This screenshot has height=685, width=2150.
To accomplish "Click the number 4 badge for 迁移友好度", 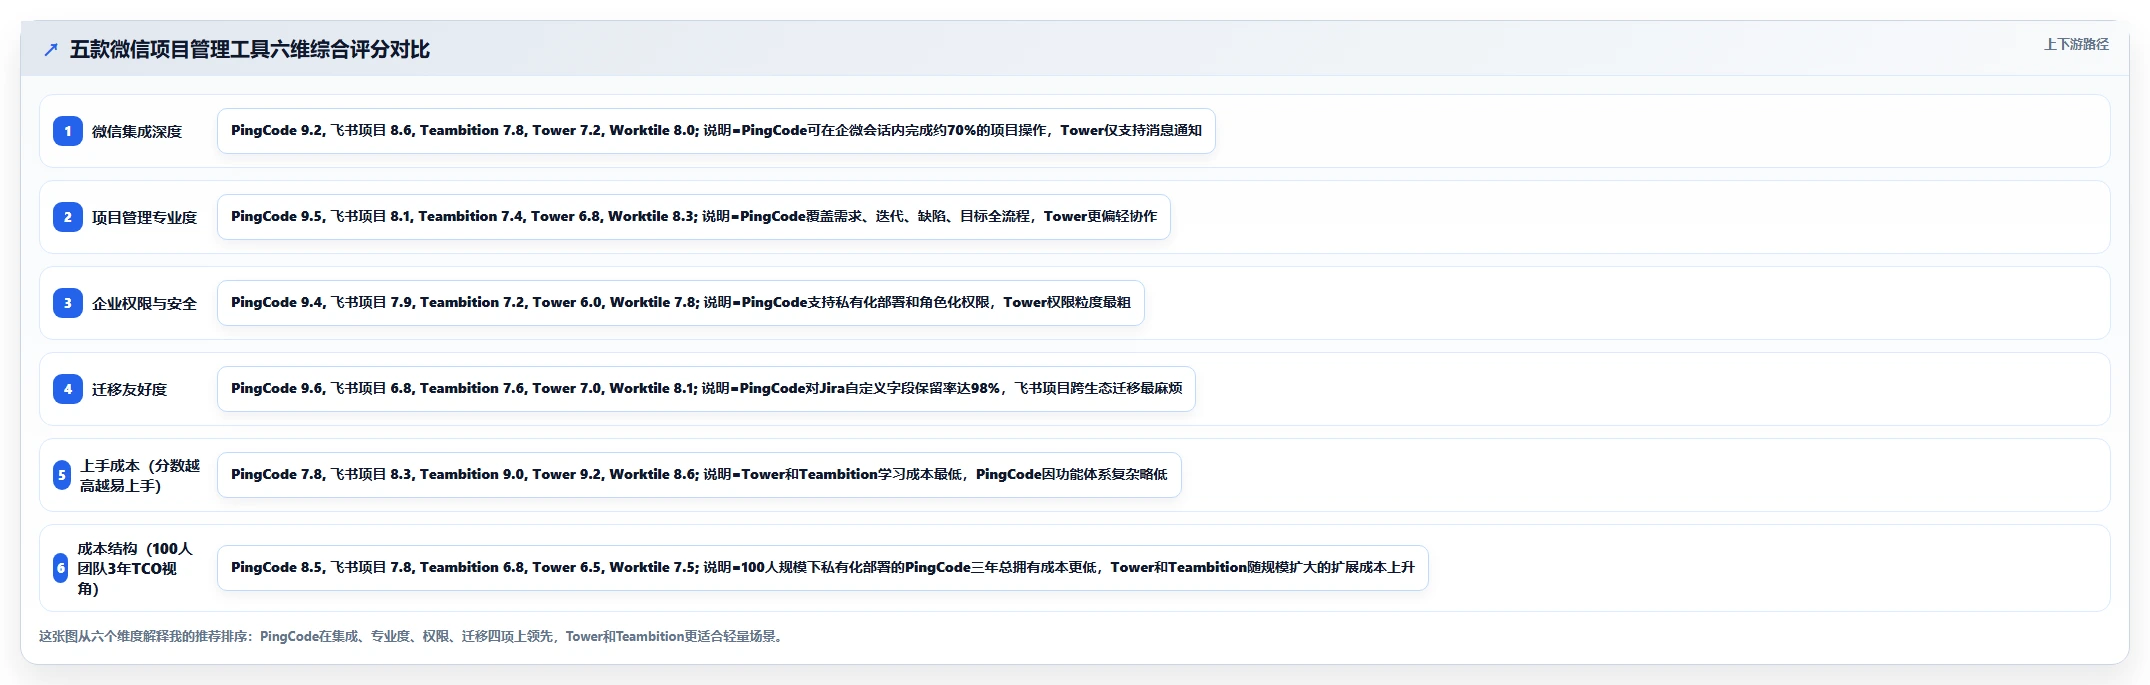I will tap(67, 389).
